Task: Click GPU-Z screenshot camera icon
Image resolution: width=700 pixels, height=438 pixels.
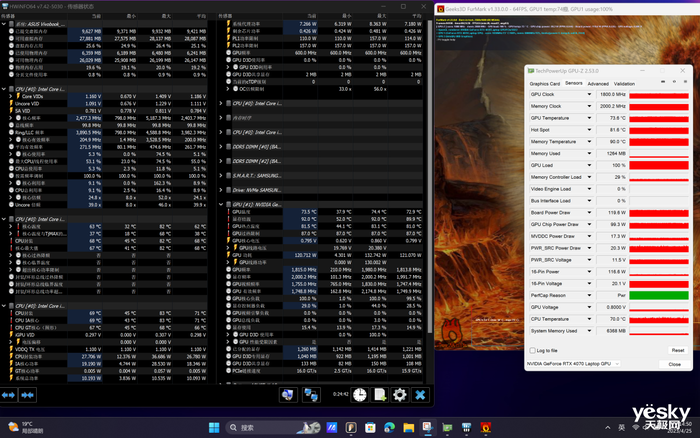Action: tap(663, 82)
